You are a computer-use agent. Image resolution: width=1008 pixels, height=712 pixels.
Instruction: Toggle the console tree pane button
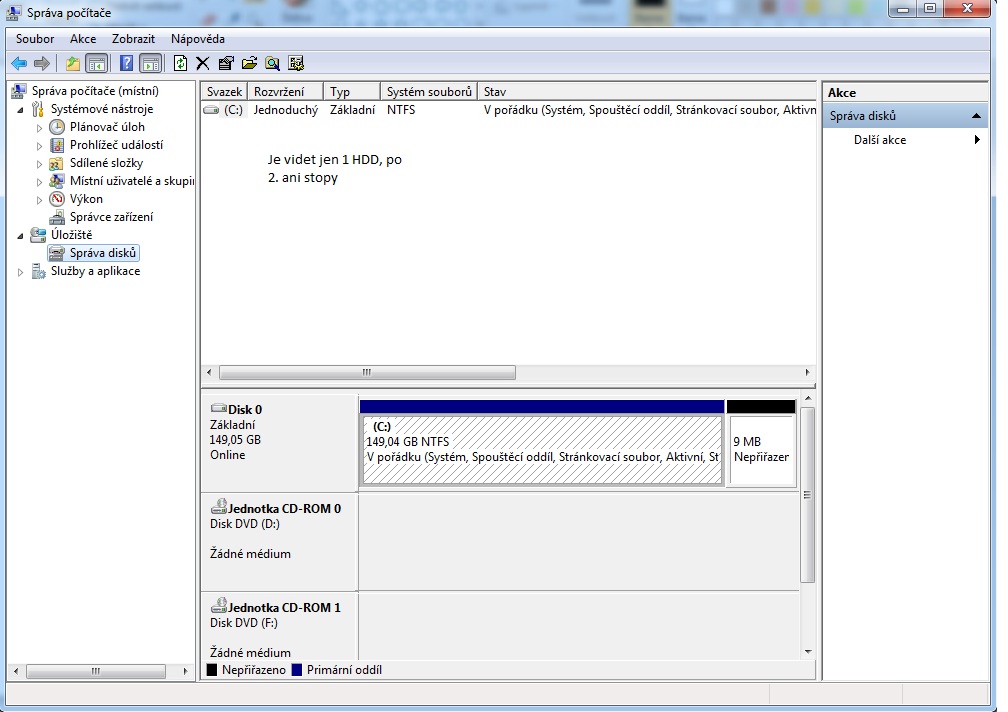click(96, 63)
